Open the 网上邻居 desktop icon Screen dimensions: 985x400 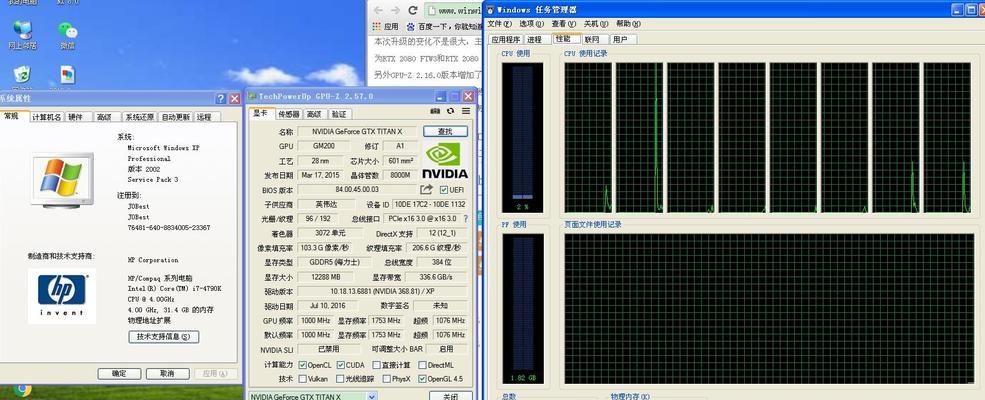[23, 35]
